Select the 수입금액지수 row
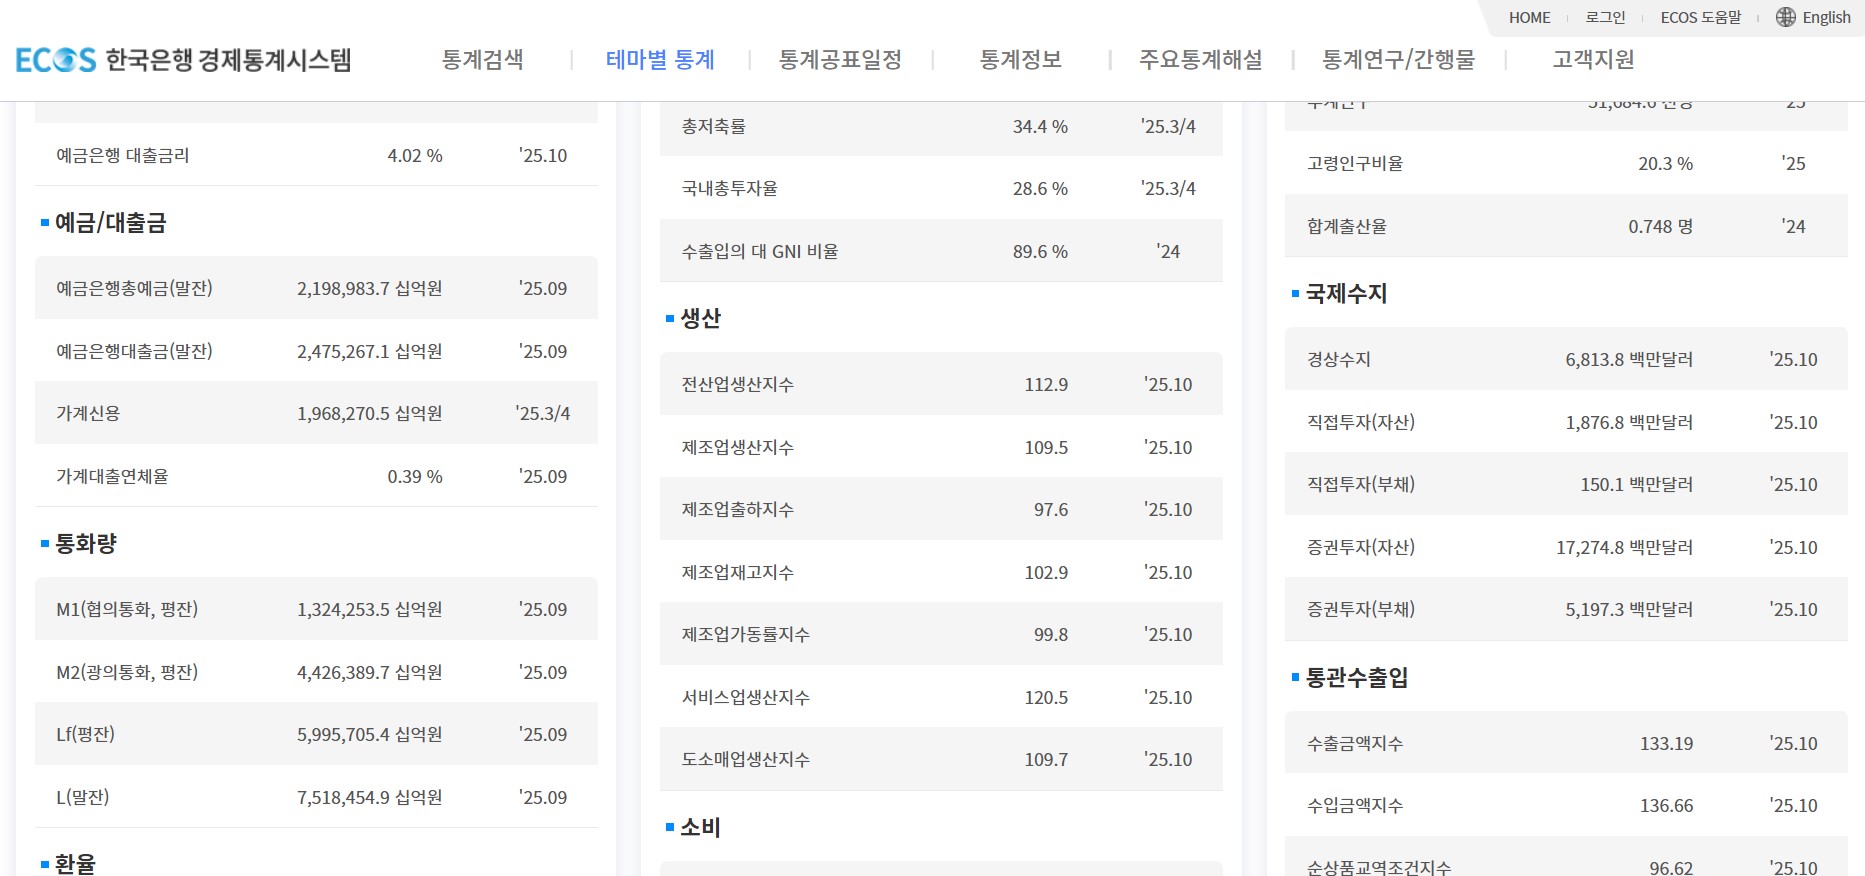The height and width of the screenshot is (876, 1865). tap(1566, 805)
